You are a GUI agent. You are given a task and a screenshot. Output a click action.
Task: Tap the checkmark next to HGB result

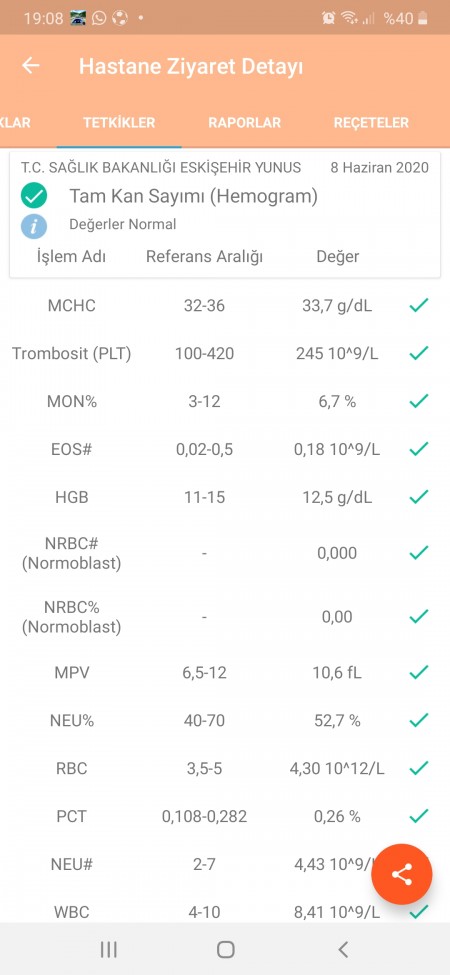click(419, 497)
